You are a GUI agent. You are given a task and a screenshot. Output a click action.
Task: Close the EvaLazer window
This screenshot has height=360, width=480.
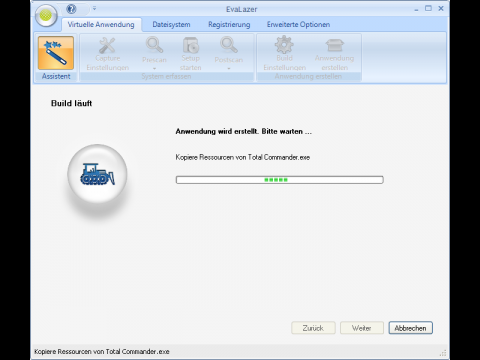(441, 8)
